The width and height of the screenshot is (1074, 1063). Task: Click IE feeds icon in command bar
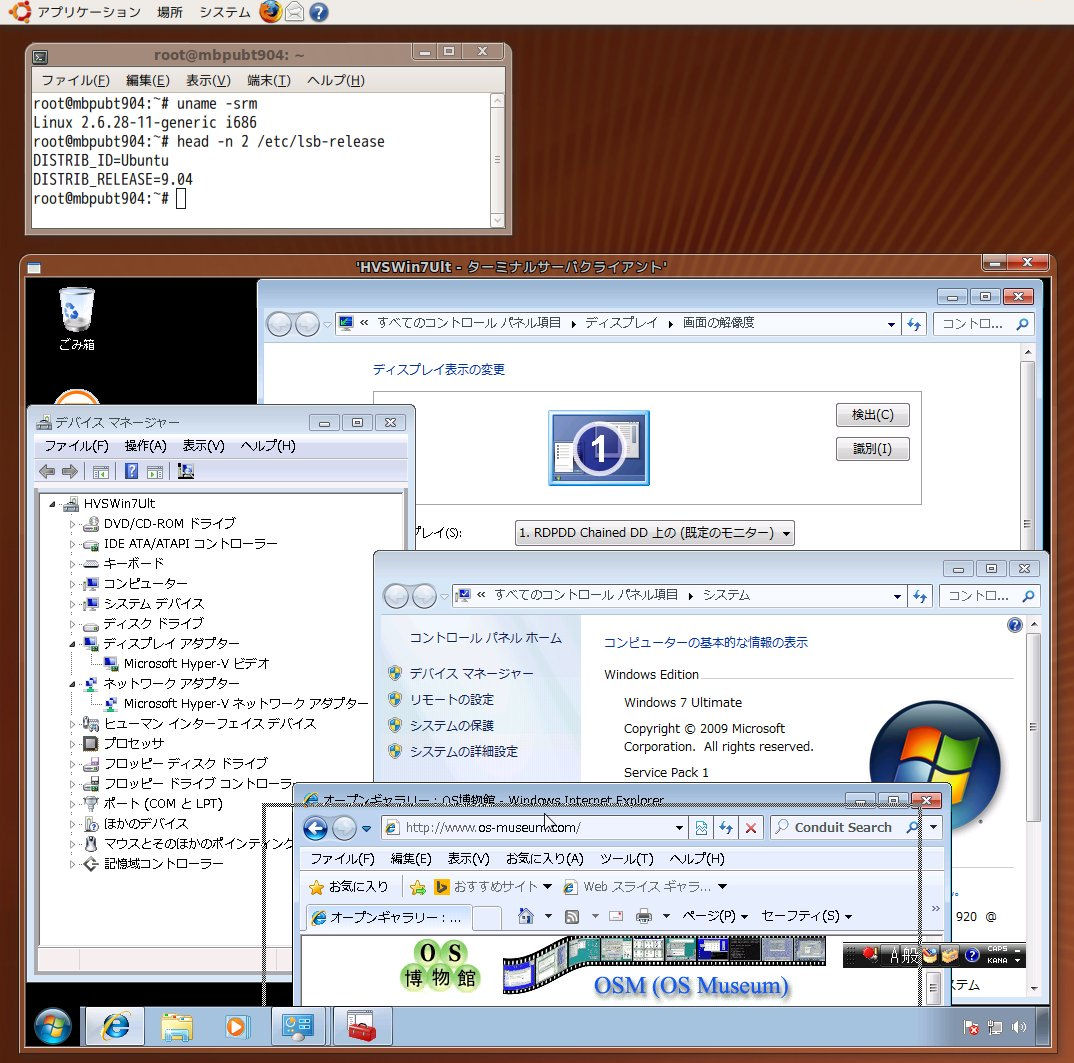pyautogui.click(x=572, y=916)
